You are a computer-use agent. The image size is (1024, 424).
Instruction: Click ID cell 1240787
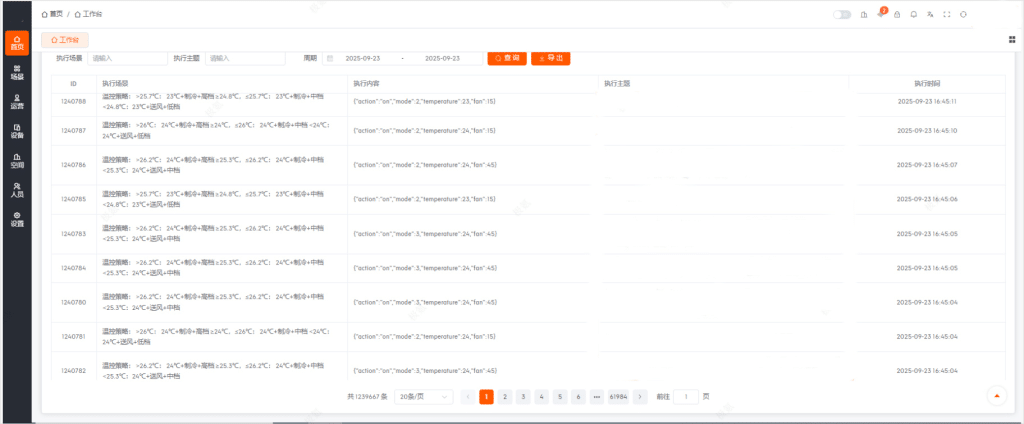[74, 131]
